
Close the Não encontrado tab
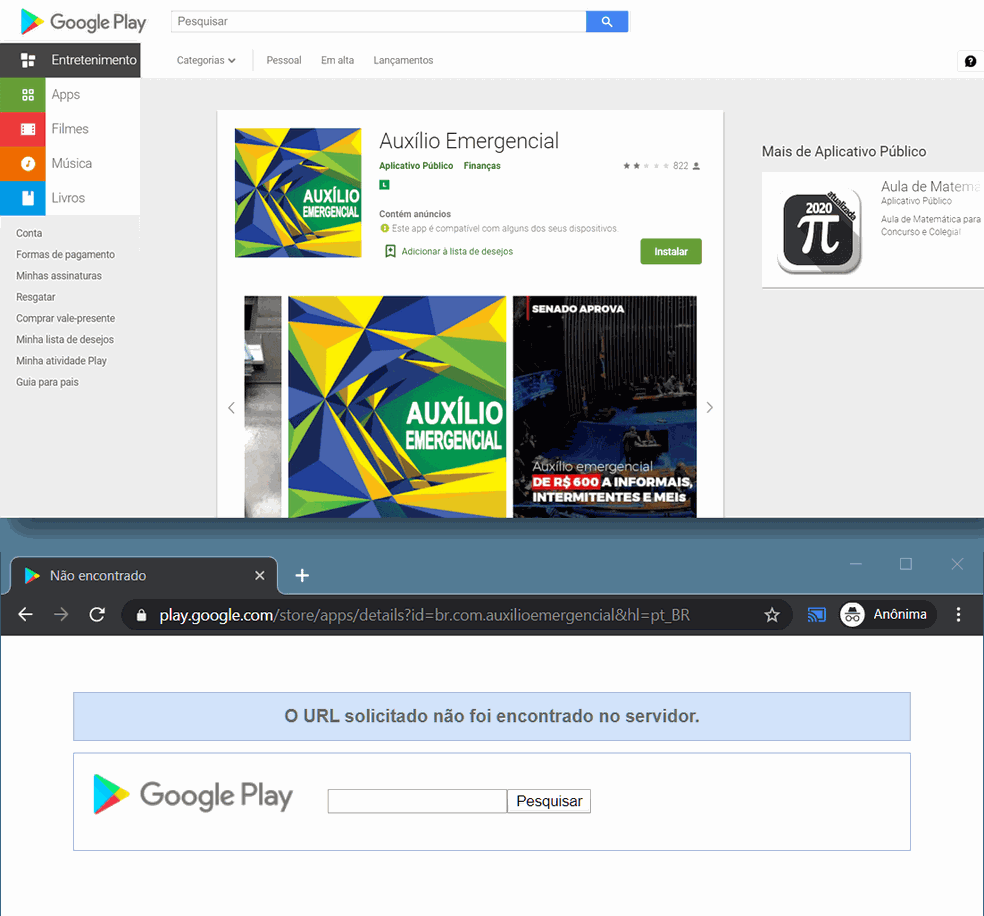(x=259, y=575)
